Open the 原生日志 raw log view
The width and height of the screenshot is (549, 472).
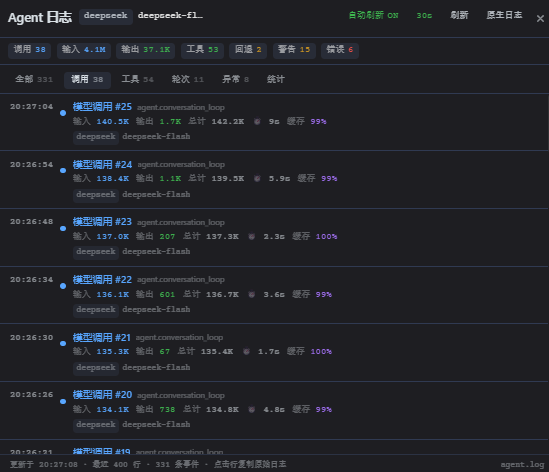pyautogui.click(x=504, y=15)
